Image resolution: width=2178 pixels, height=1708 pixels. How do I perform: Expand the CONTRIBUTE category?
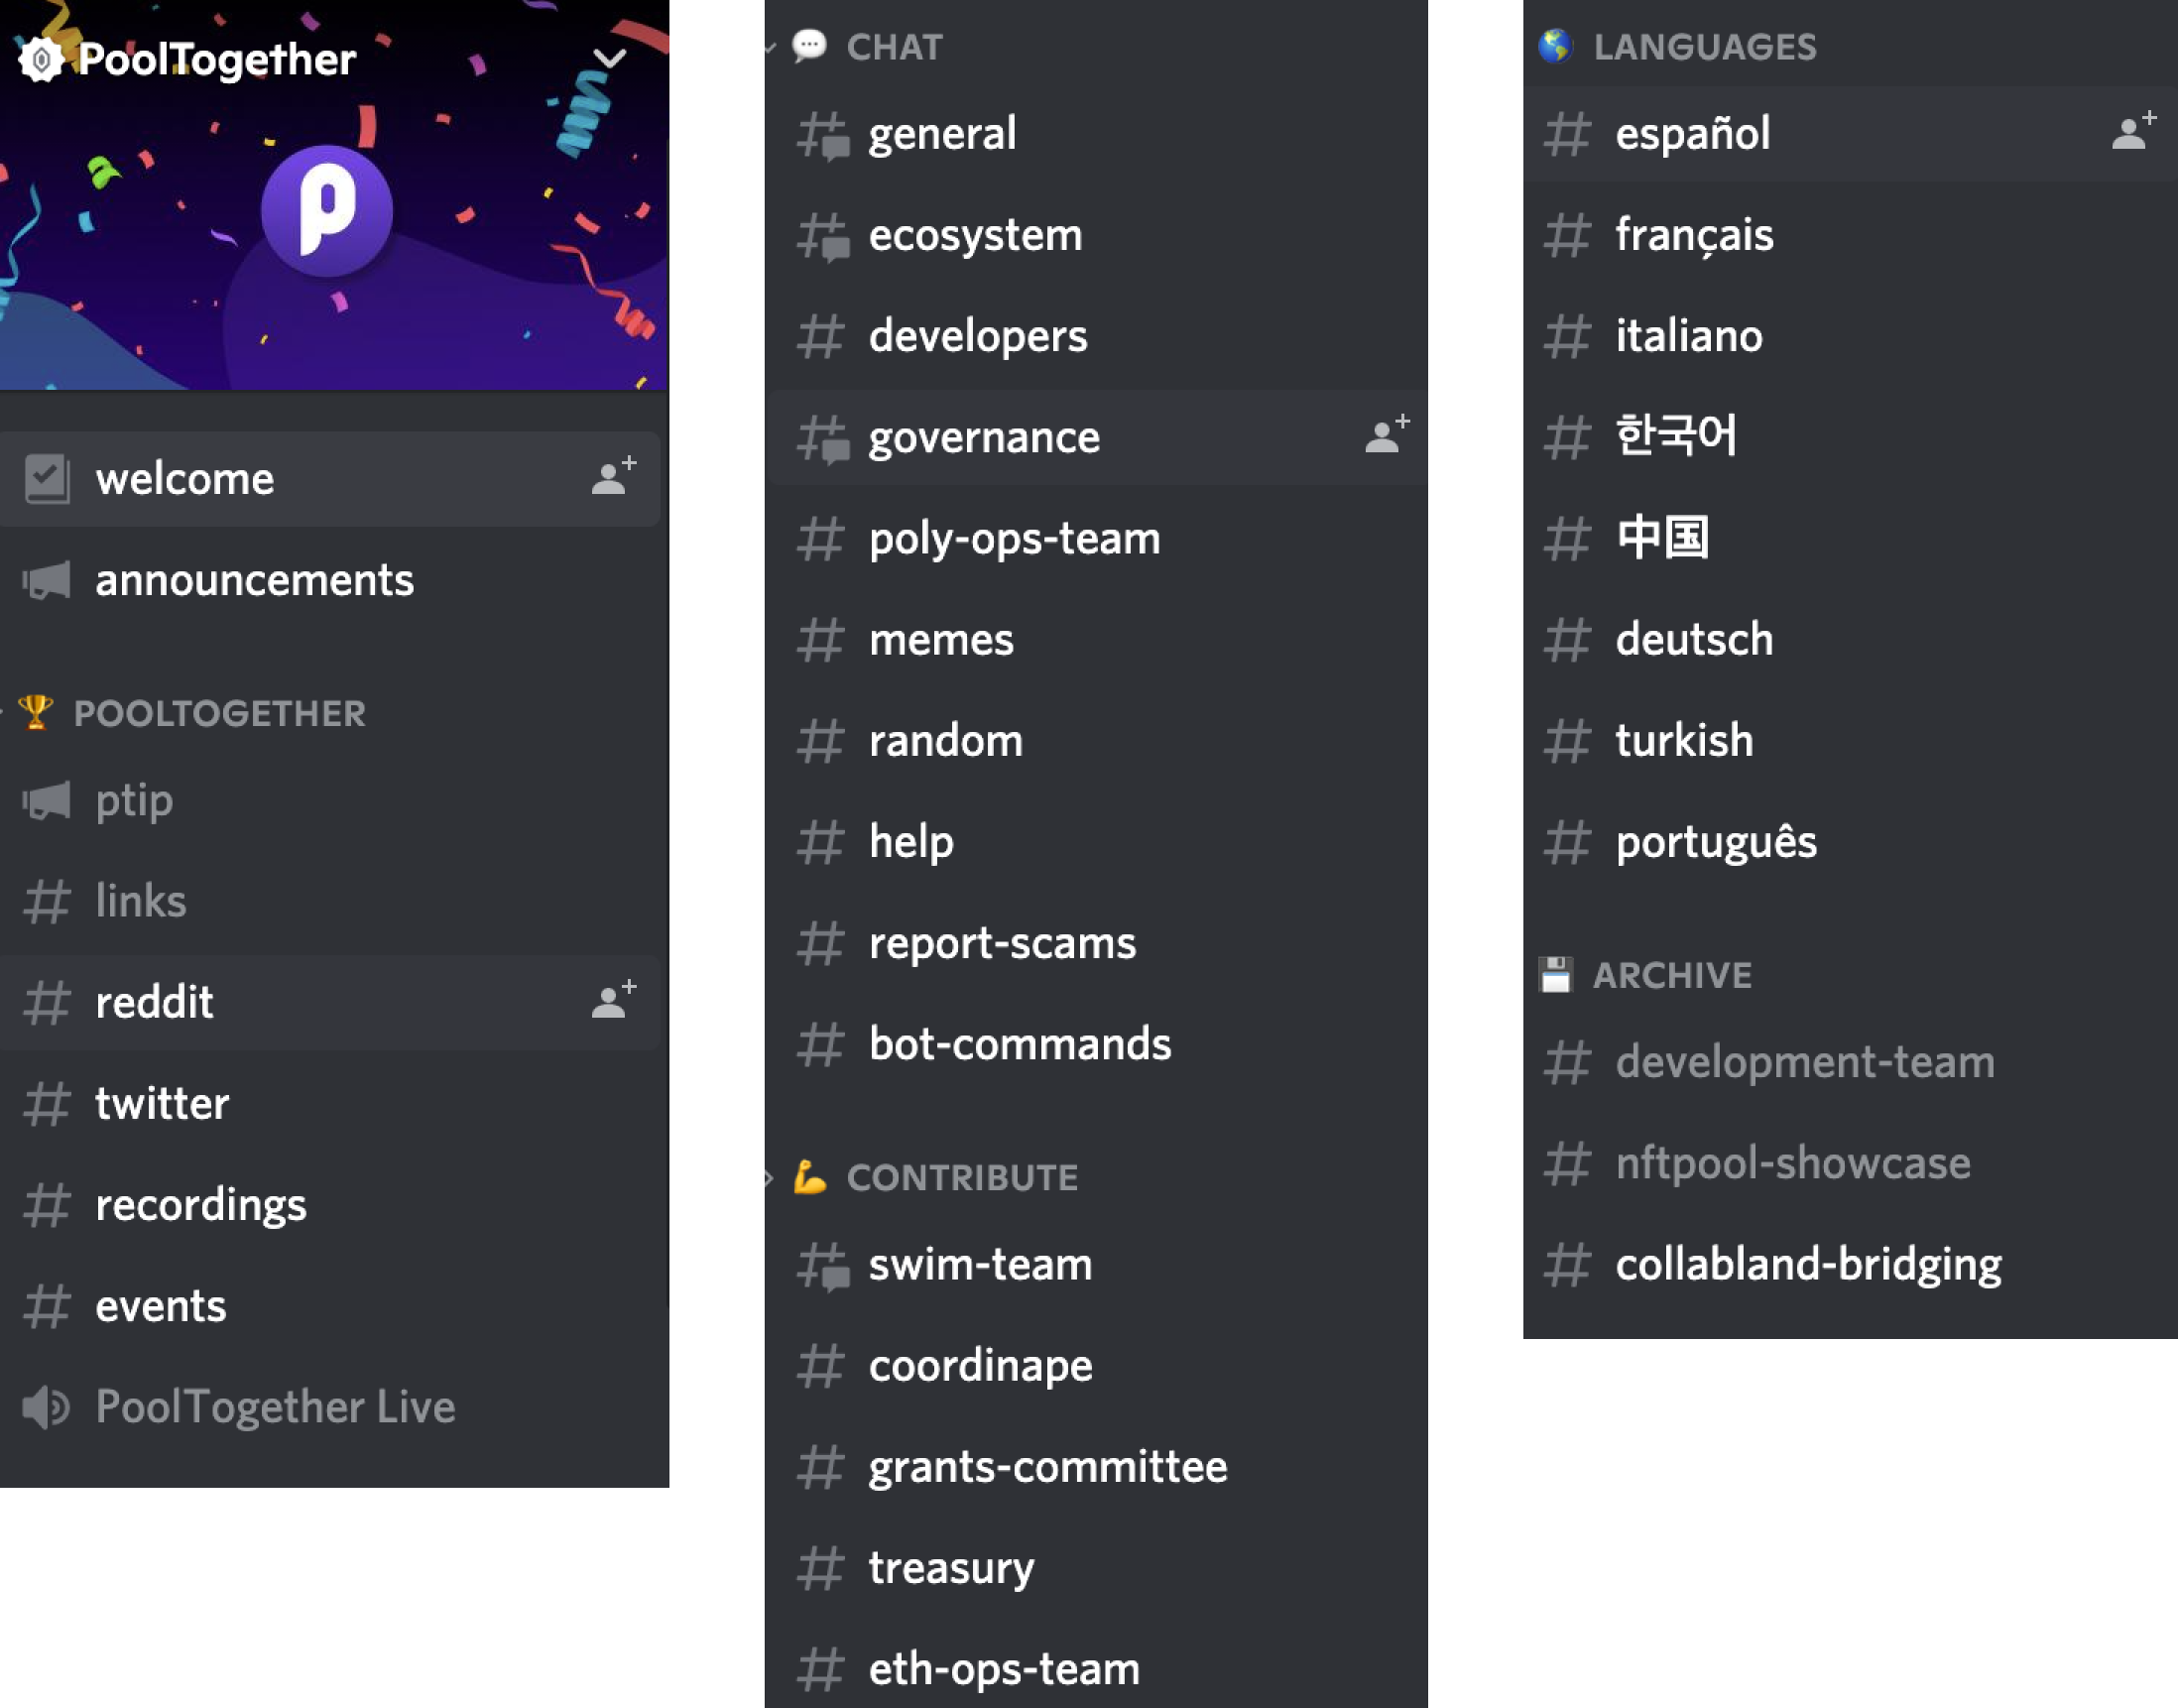pos(962,1178)
